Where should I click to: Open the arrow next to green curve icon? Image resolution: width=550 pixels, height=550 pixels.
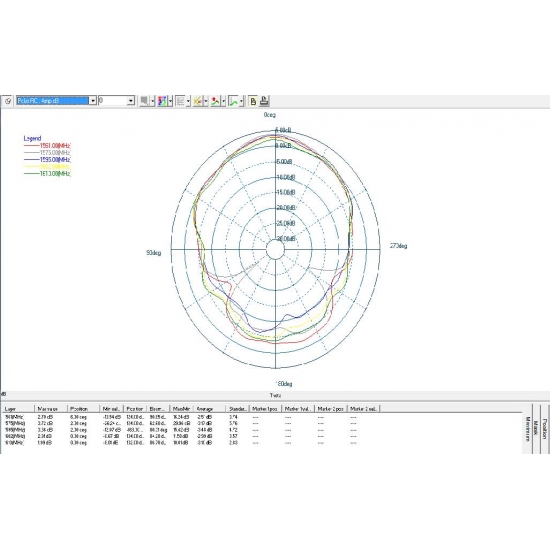241,101
